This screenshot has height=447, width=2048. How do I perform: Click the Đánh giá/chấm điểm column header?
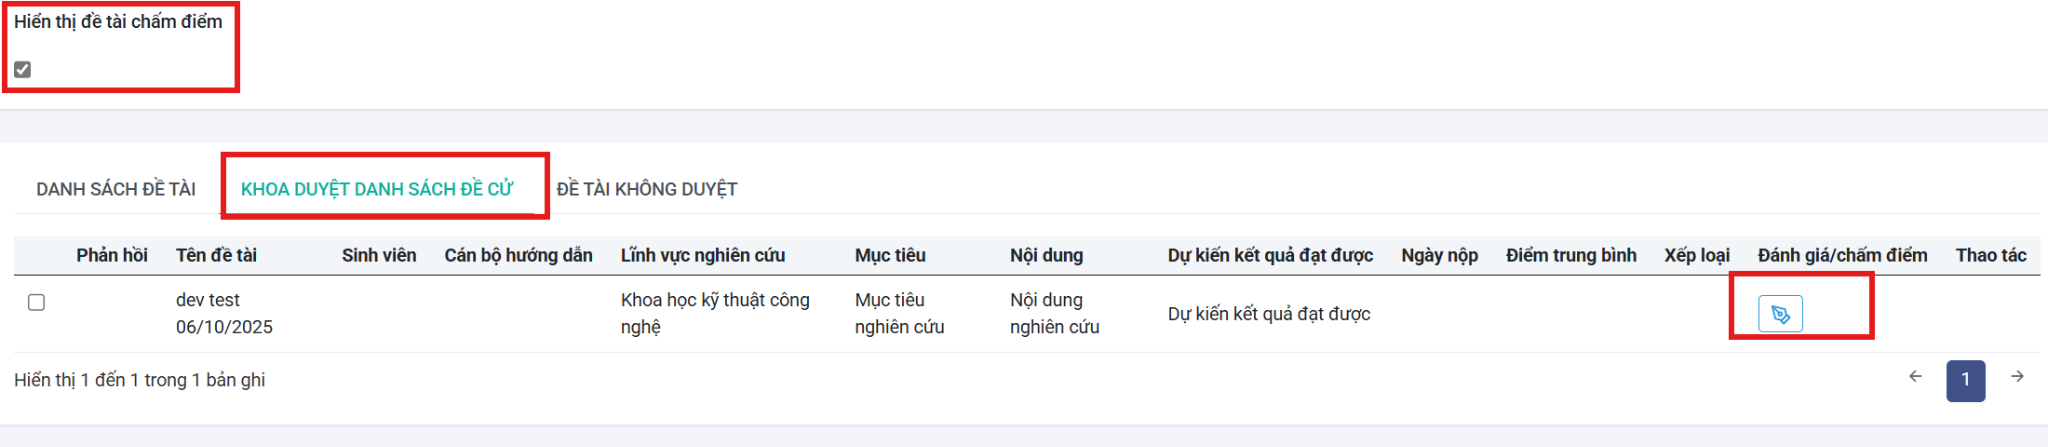point(1842,255)
